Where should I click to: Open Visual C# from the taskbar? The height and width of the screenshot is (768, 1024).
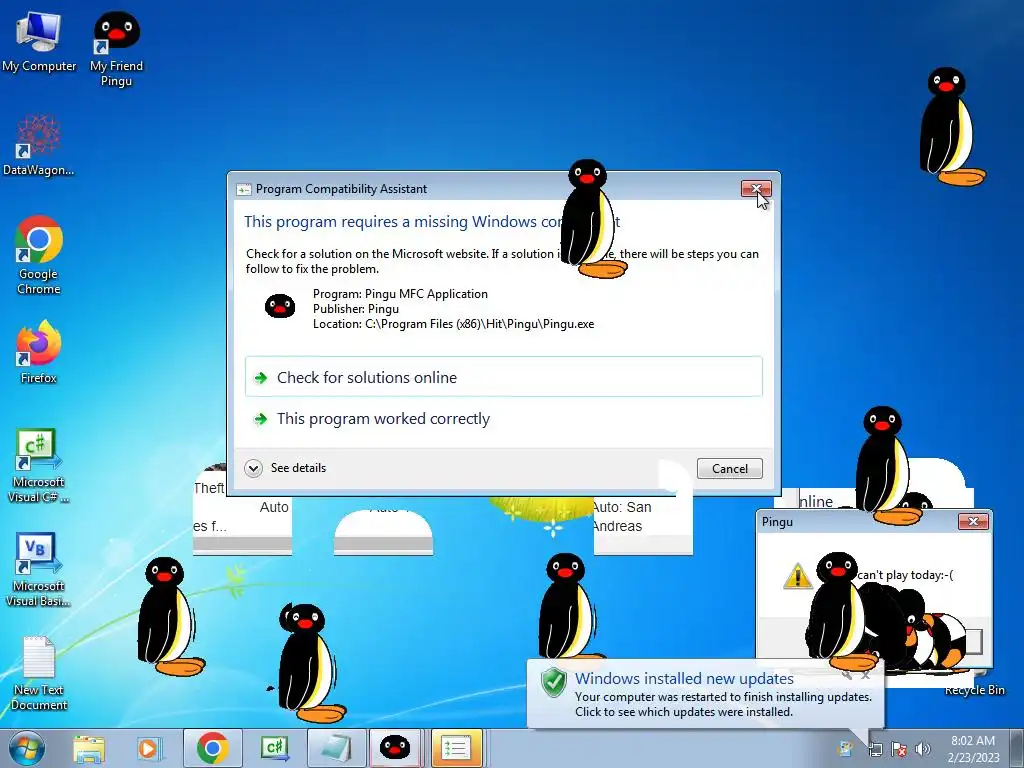point(275,748)
